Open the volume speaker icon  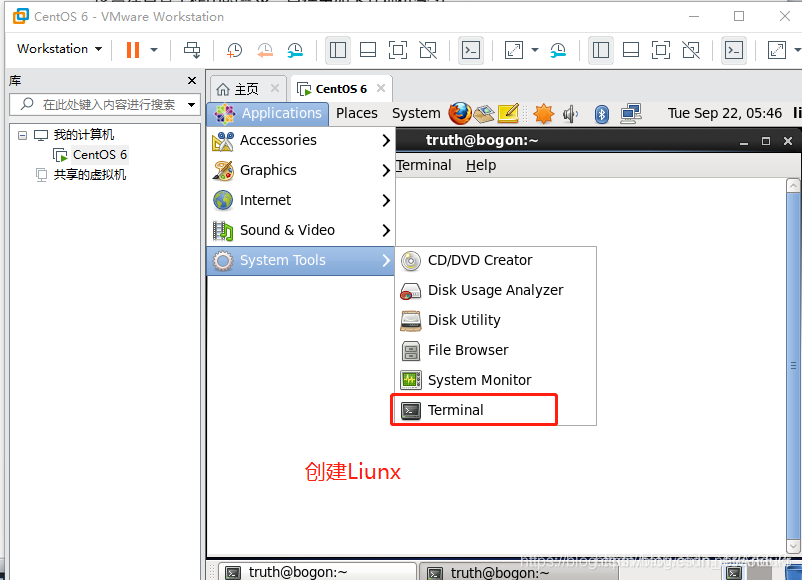coord(570,114)
